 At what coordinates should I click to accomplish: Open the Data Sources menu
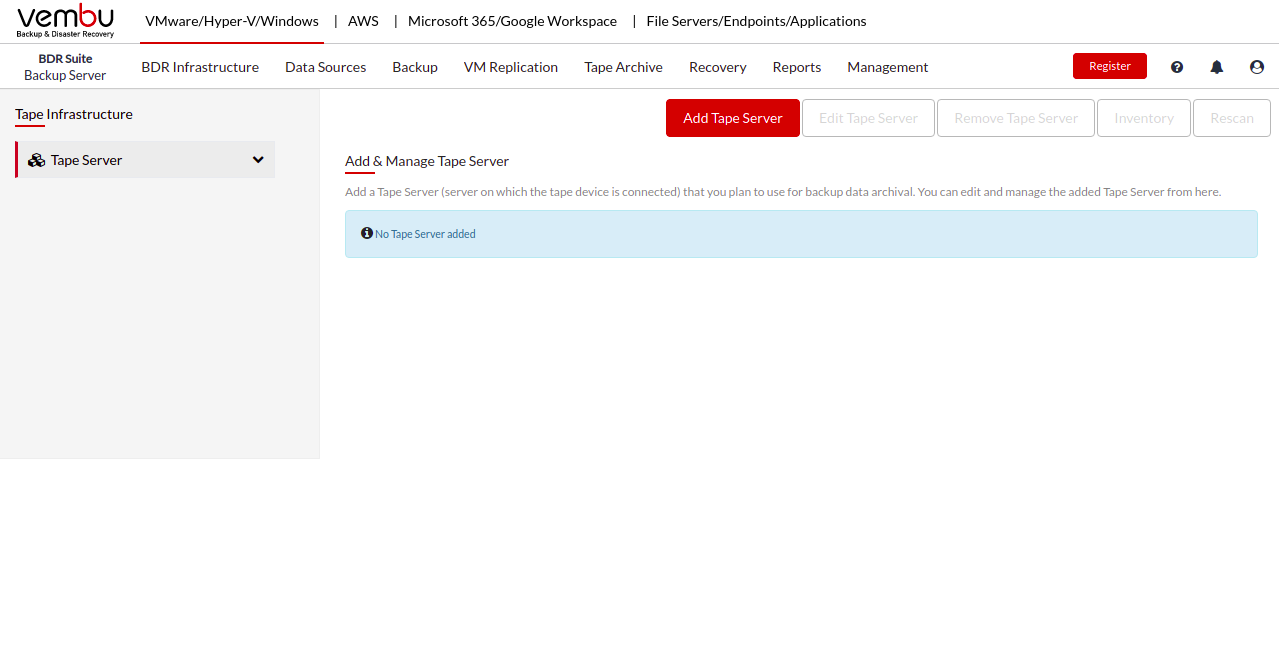pyautogui.click(x=325, y=67)
